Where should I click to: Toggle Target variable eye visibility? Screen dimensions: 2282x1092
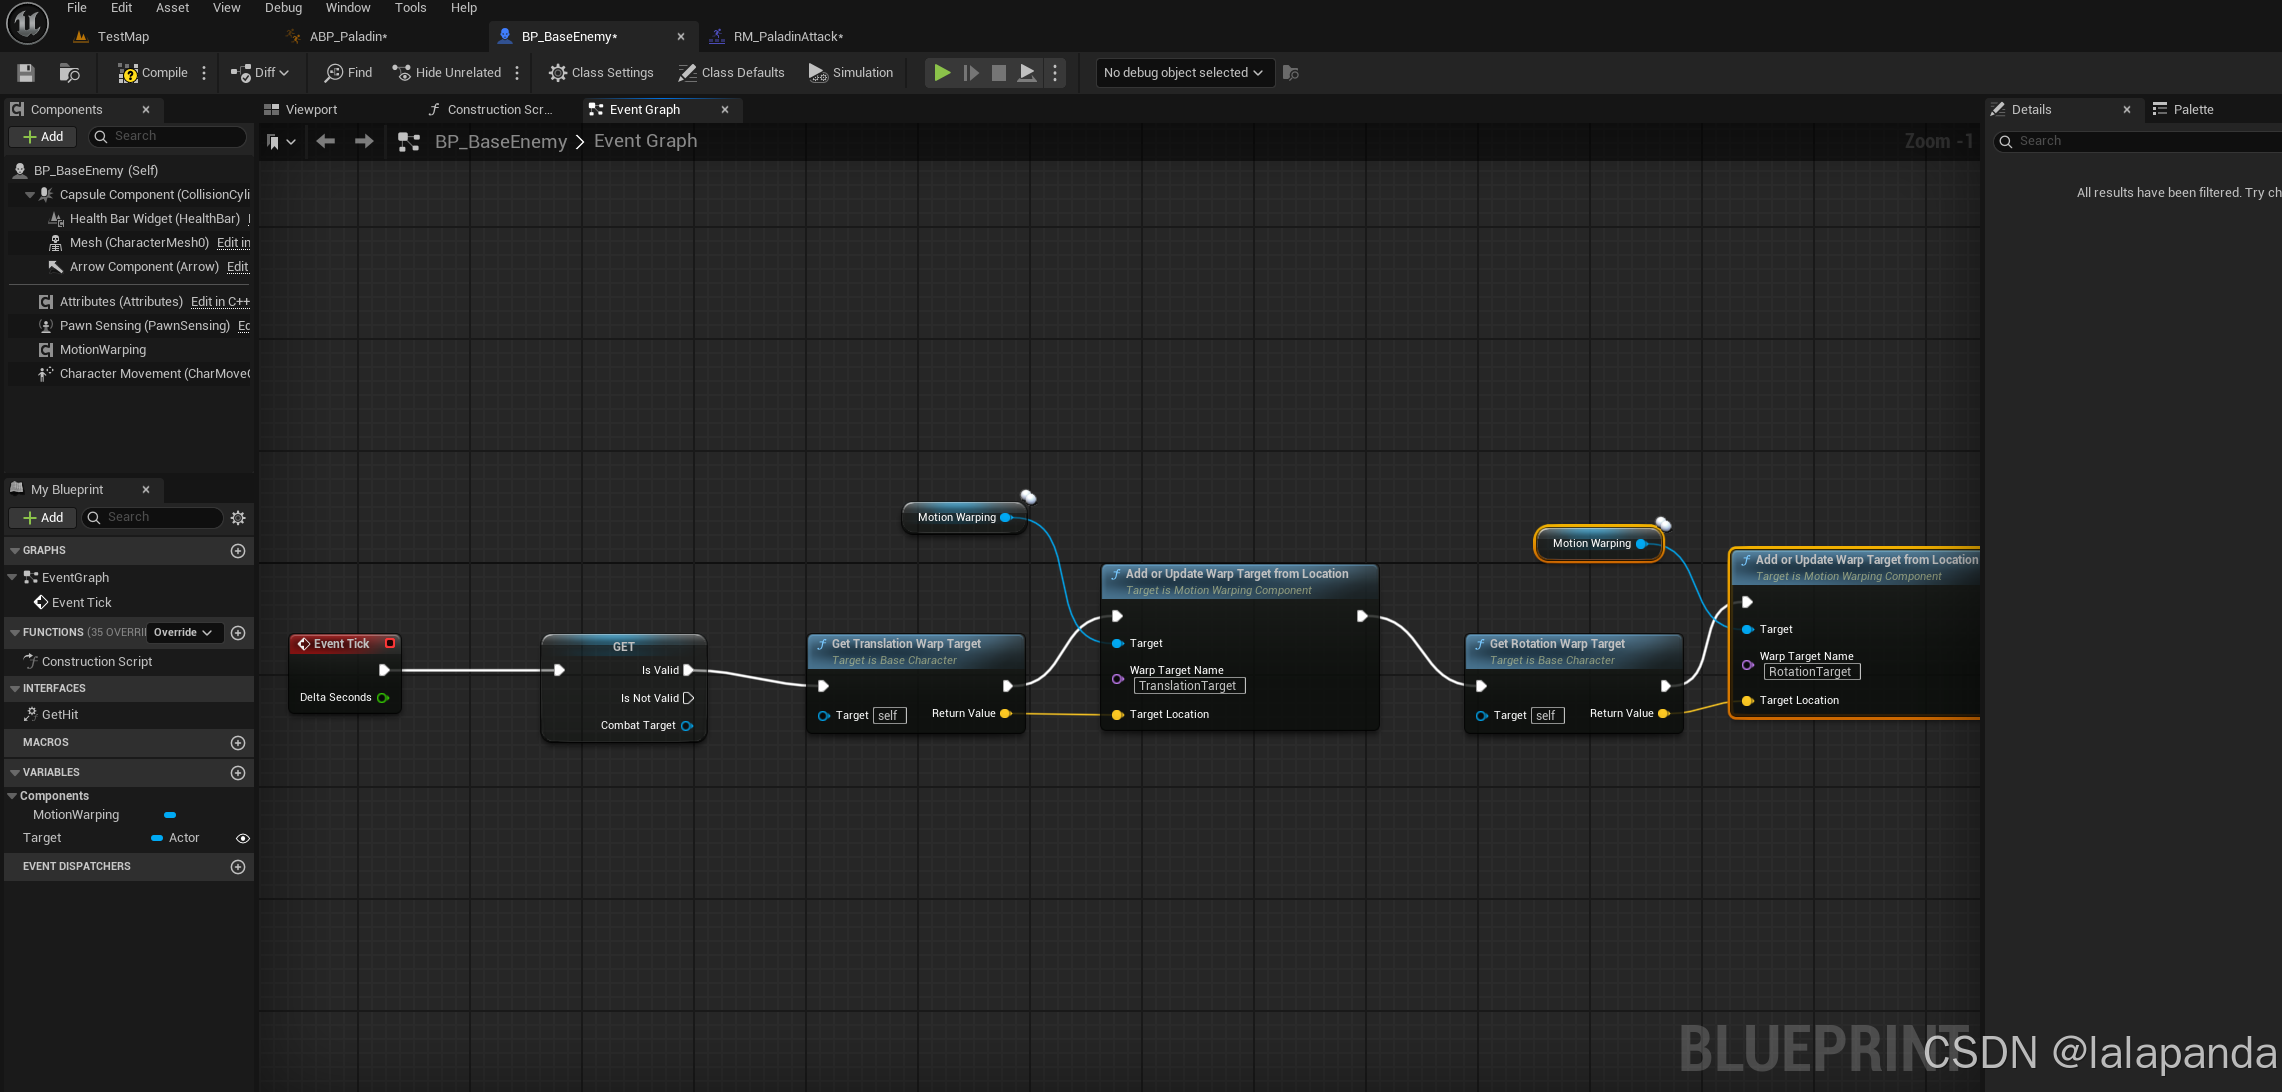(x=242, y=839)
